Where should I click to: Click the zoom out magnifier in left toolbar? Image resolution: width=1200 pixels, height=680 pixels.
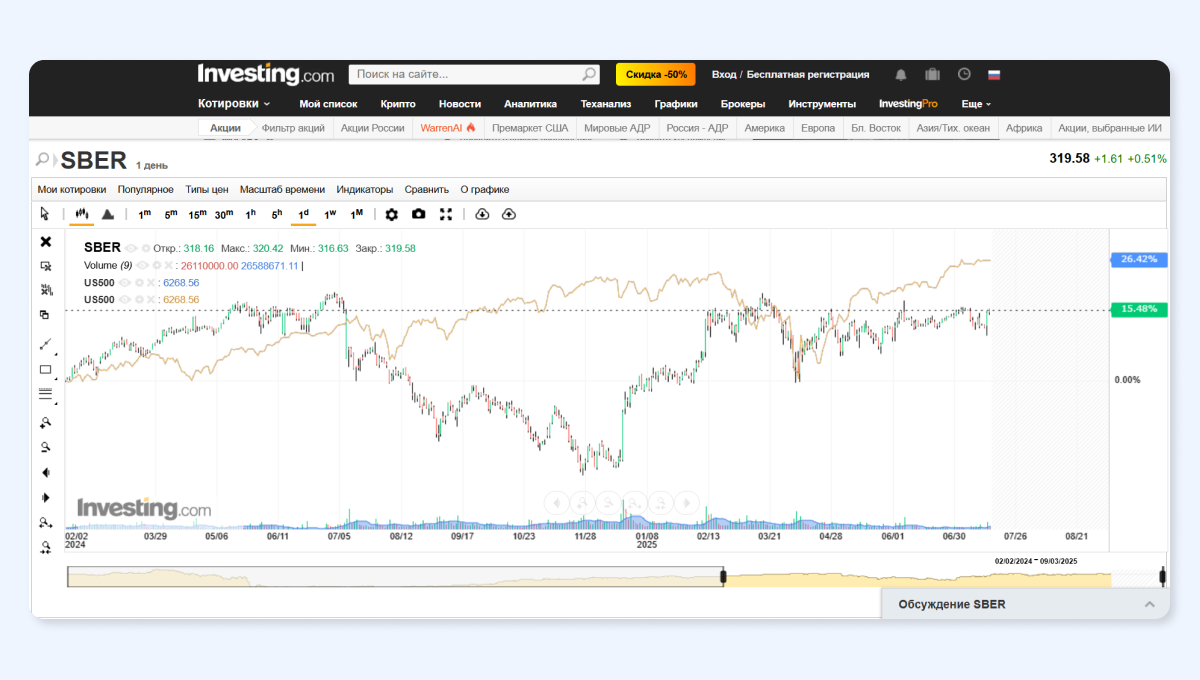tap(45, 447)
